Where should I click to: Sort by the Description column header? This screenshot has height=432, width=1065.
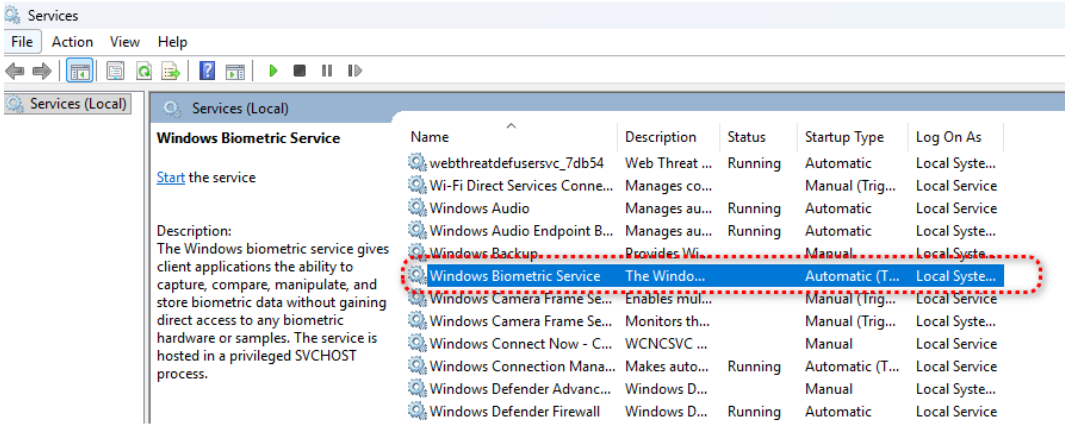click(x=668, y=137)
